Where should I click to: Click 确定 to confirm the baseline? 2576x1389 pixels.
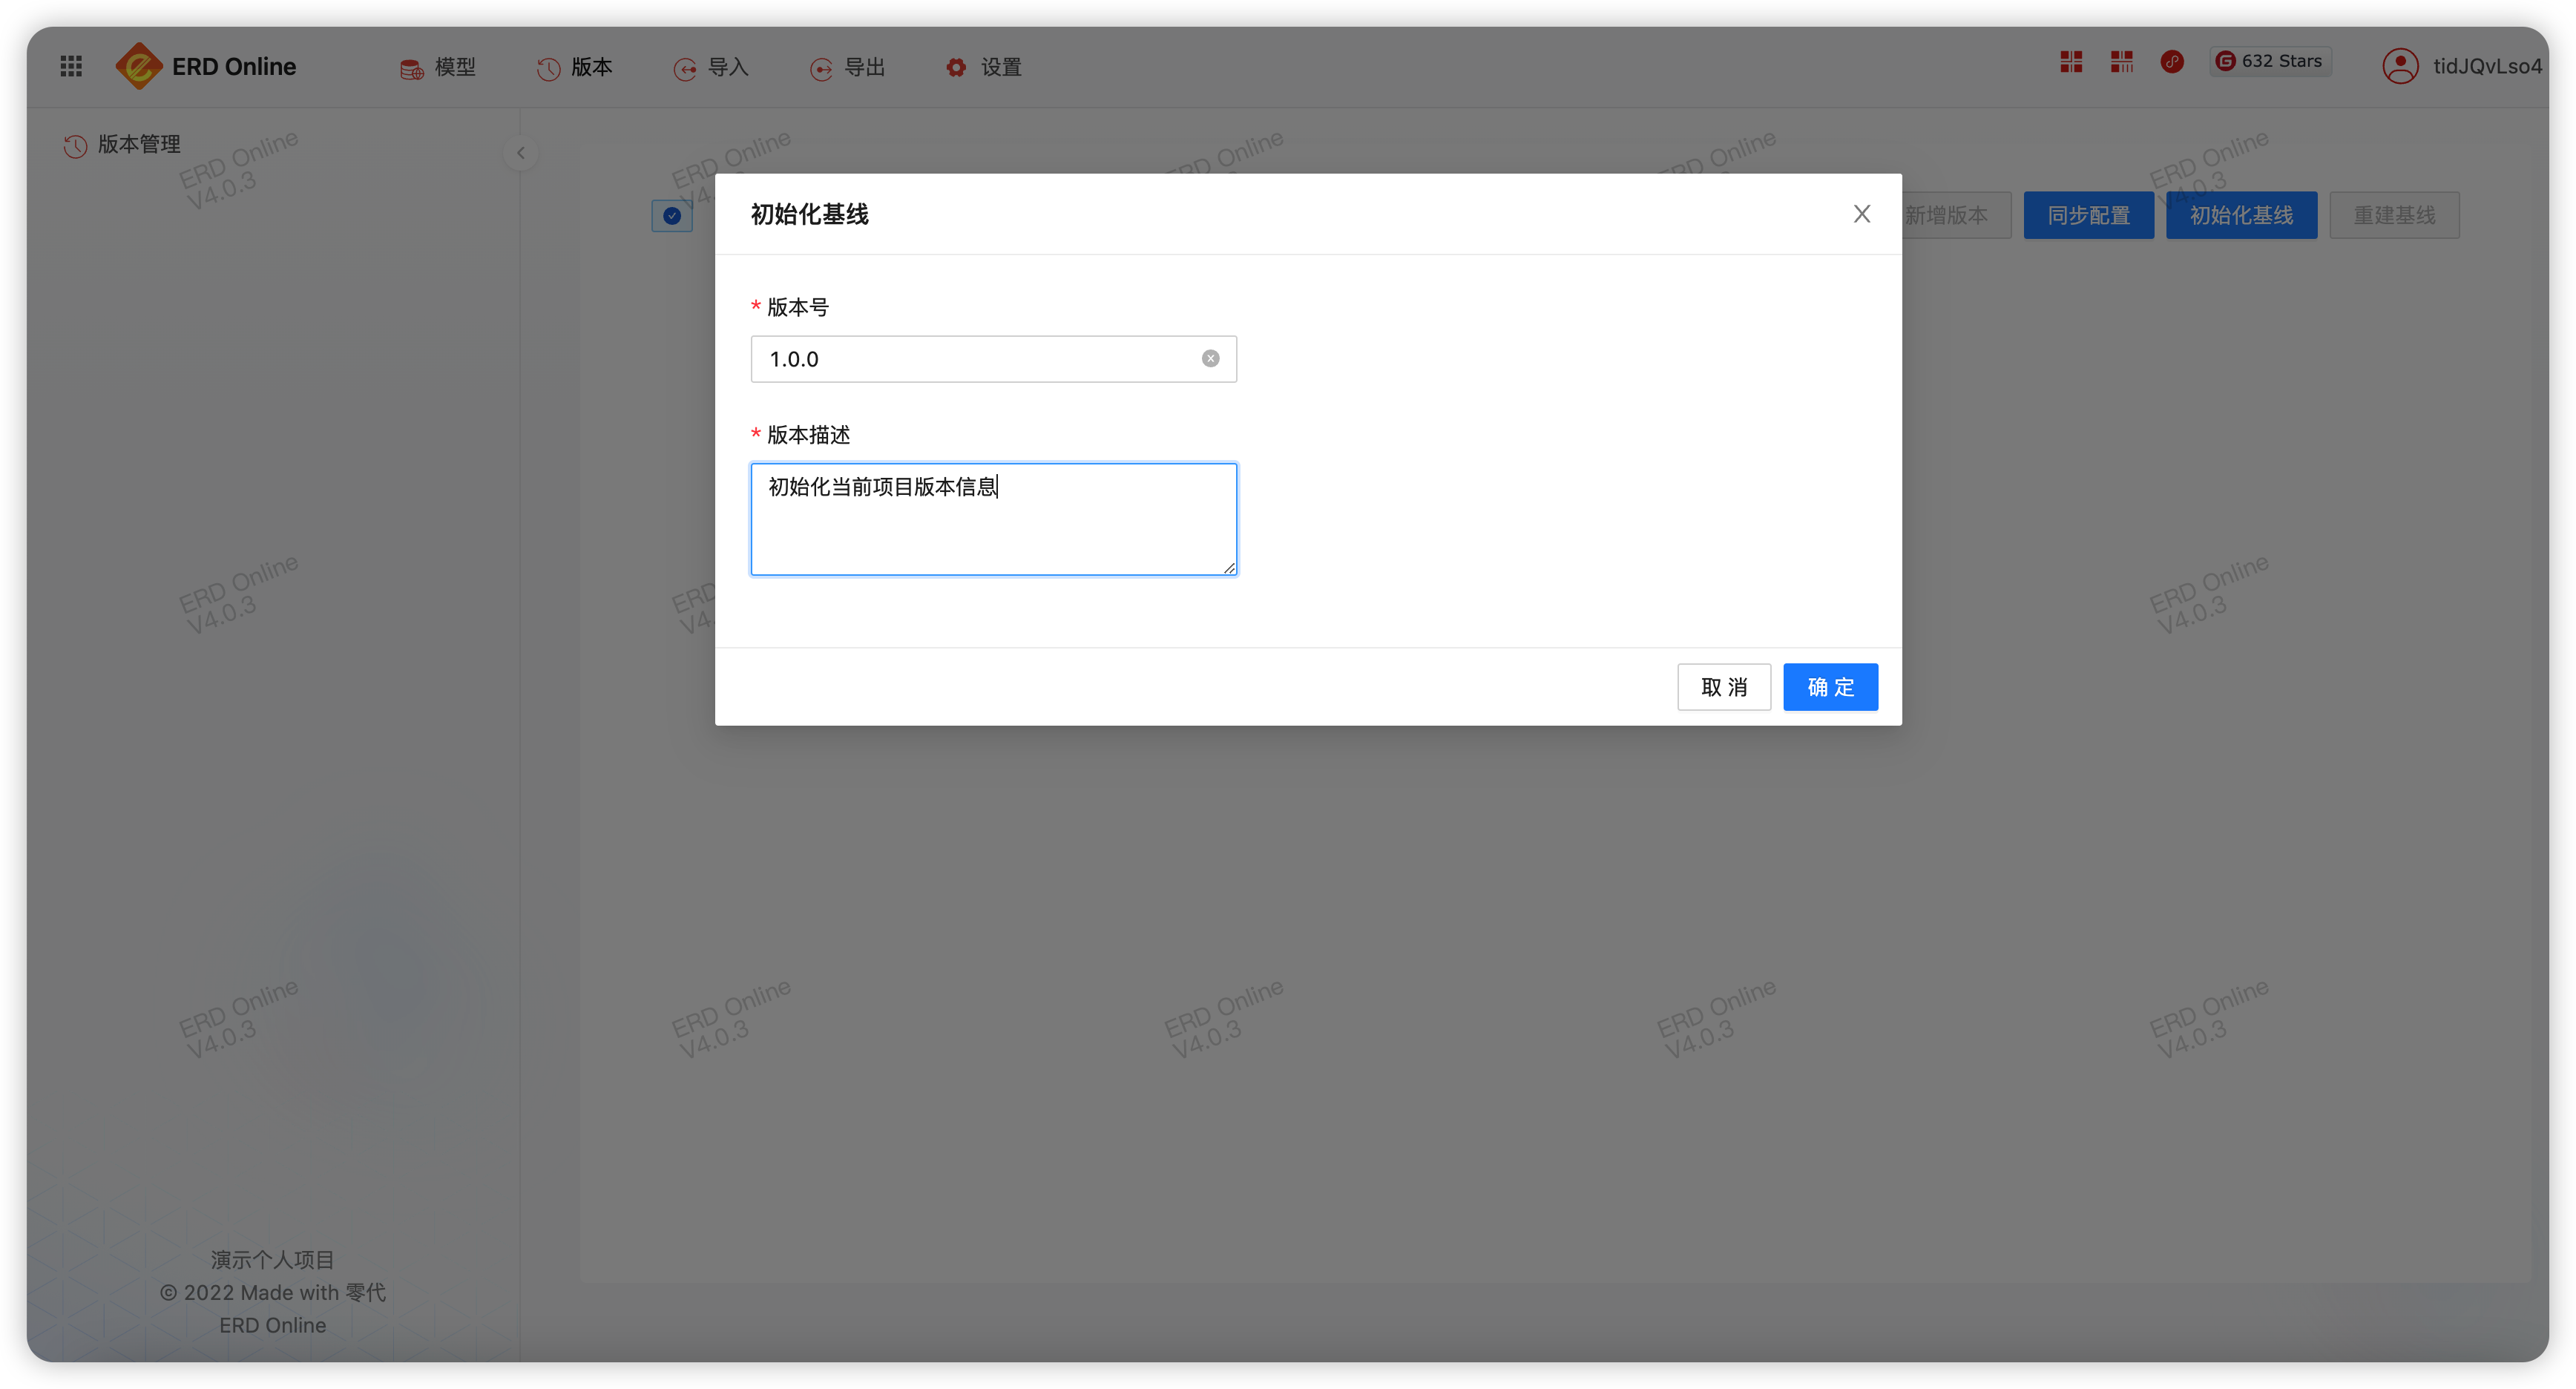tap(1831, 687)
